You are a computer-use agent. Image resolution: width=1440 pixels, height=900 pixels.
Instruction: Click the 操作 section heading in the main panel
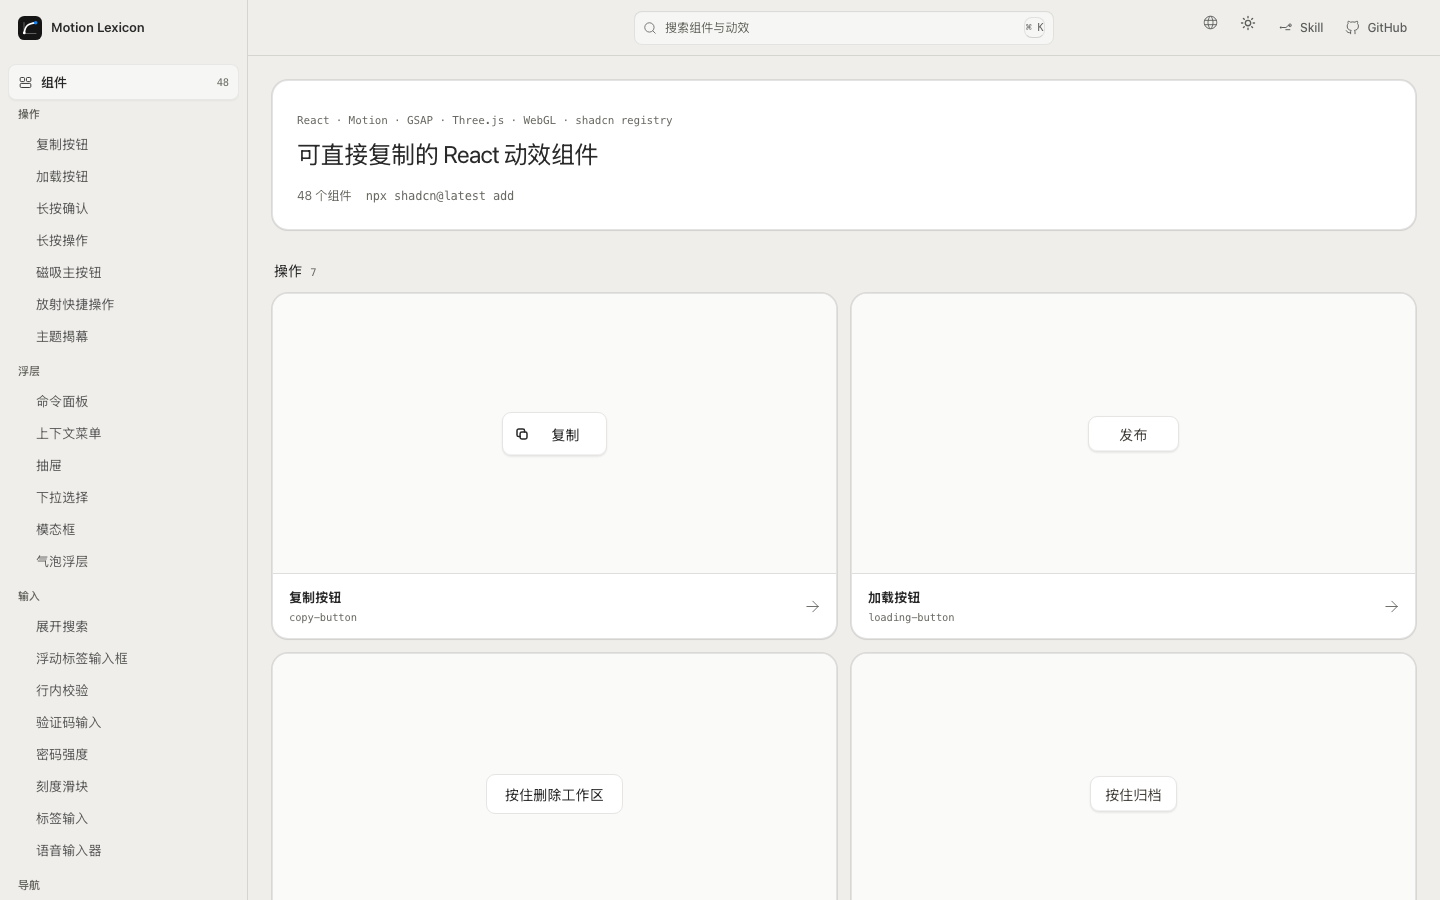coord(288,271)
